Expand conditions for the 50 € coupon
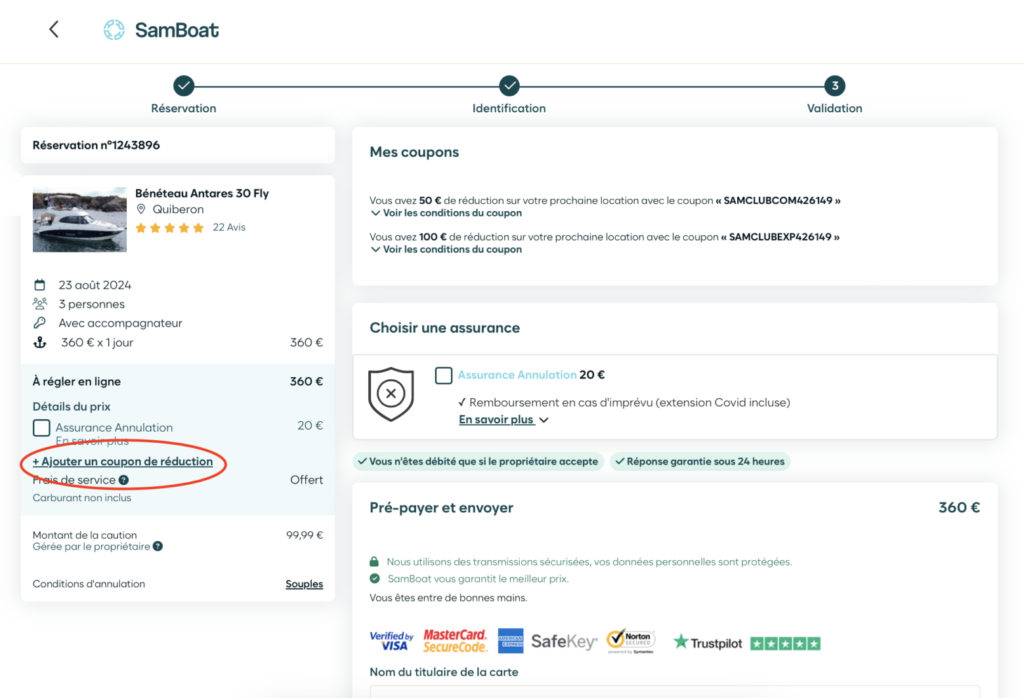Screen dimensions: 1024x698 446,213
